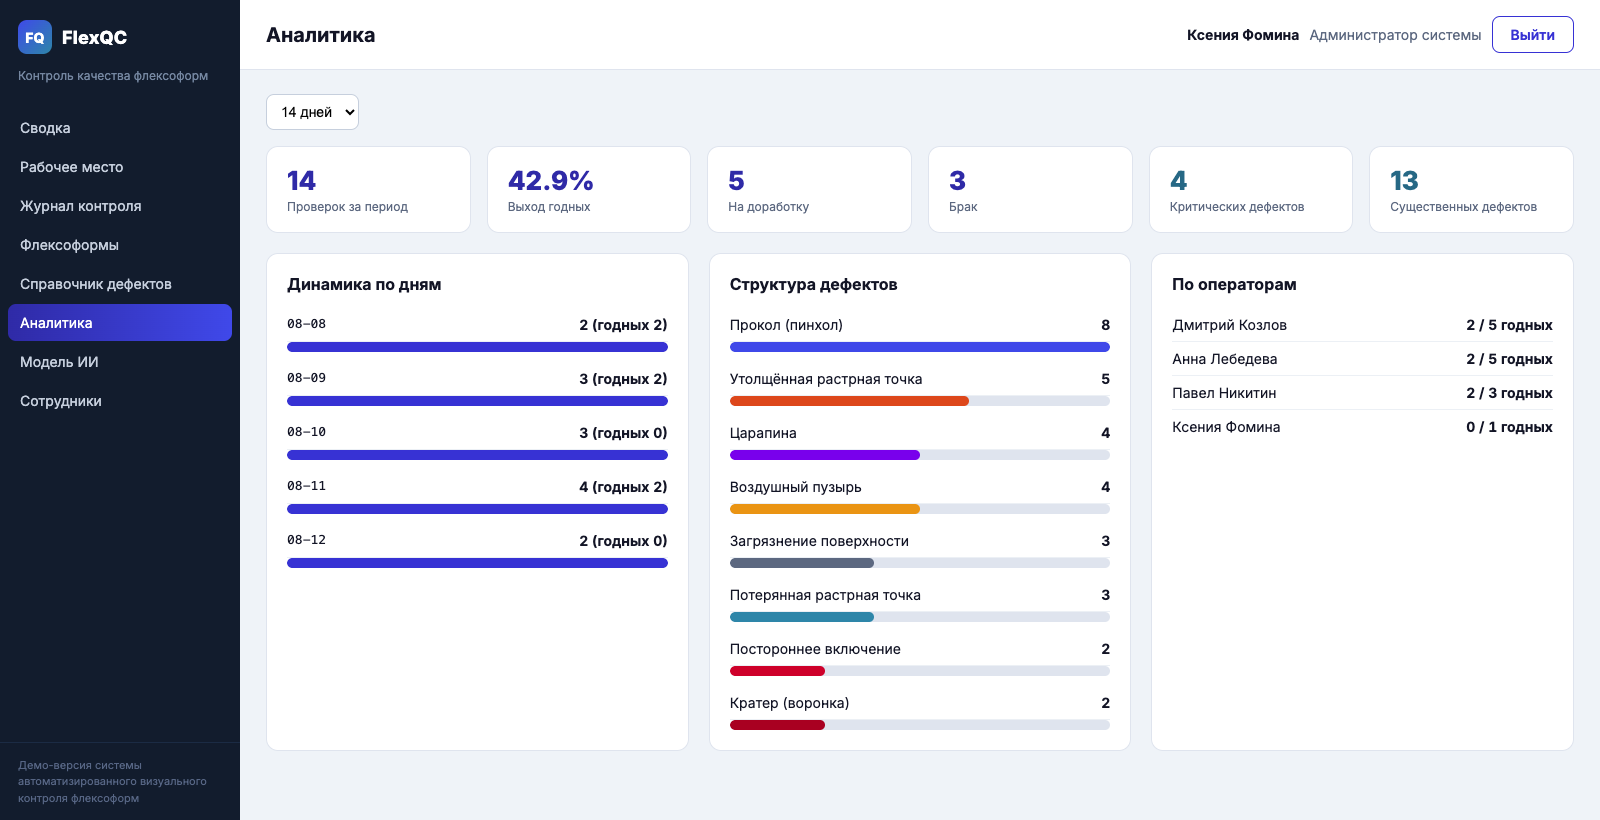This screenshot has height=820, width=1600.
Task: Open Модель ИИ page
Action: click(120, 362)
